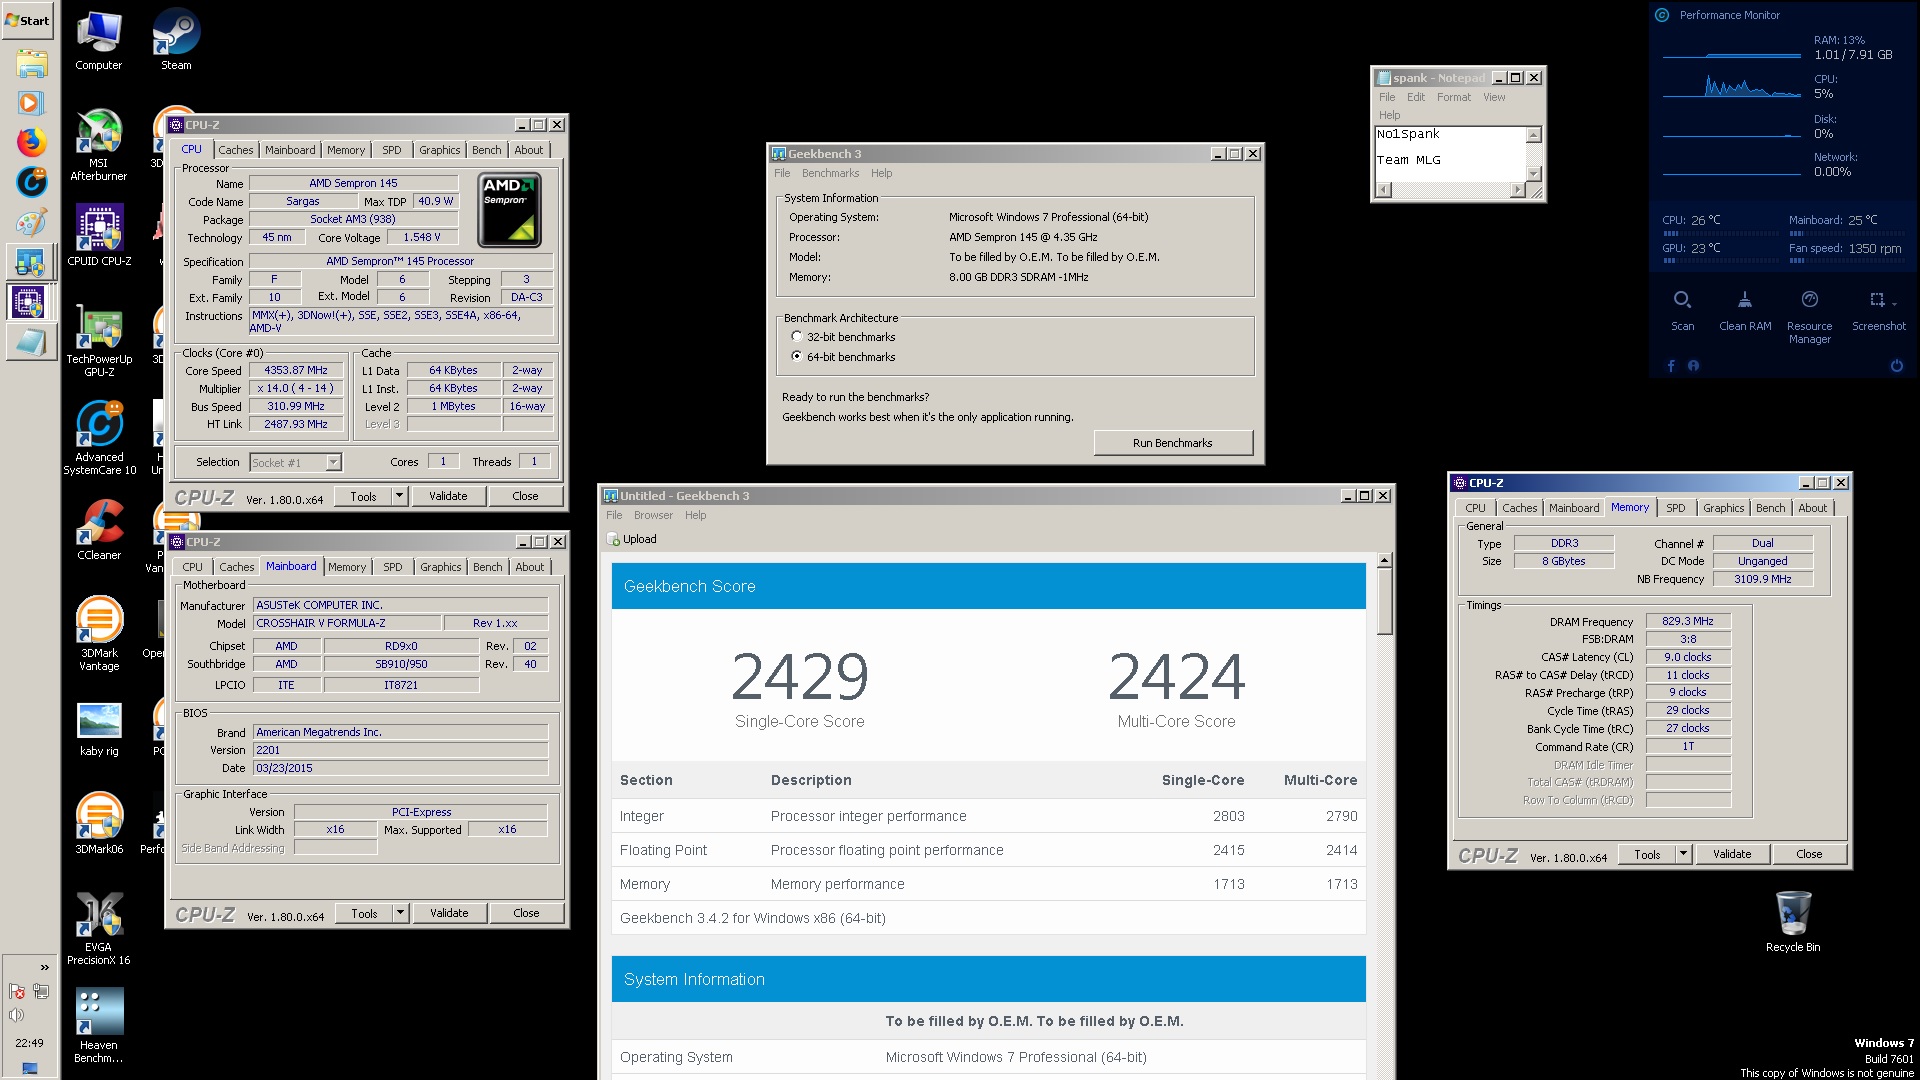This screenshot has height=1080, width=1920.
Task: Click Run Benchmarks button
Action: 1172,443
